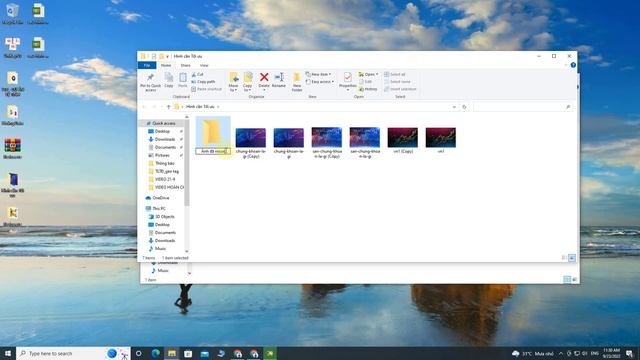Click the Forward navigation arrow
640x360 pixels.
coord(154,107)
